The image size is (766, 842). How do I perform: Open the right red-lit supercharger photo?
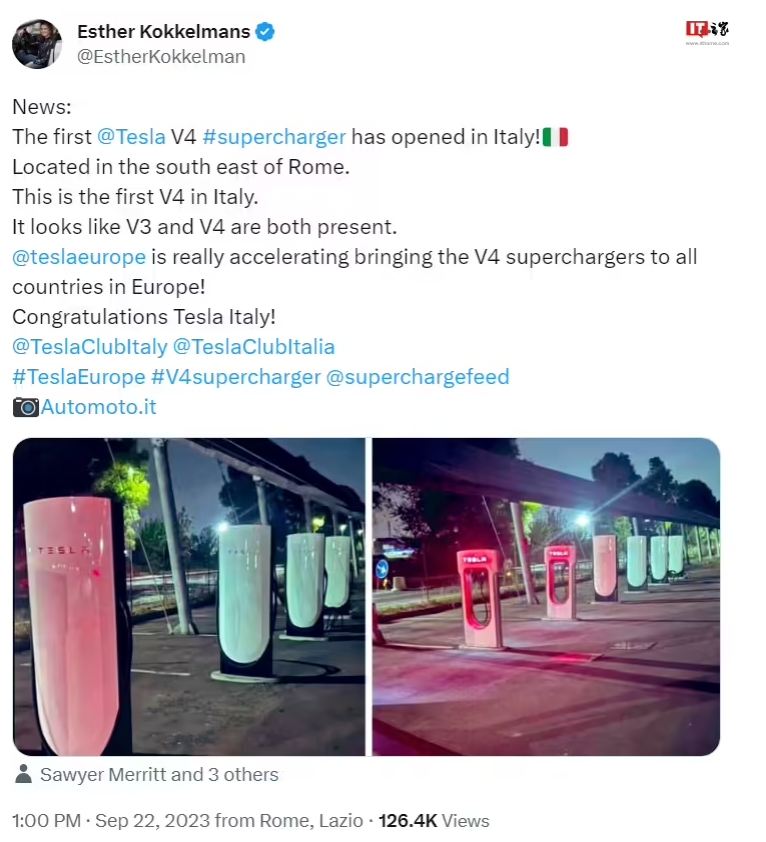[546, 596]
